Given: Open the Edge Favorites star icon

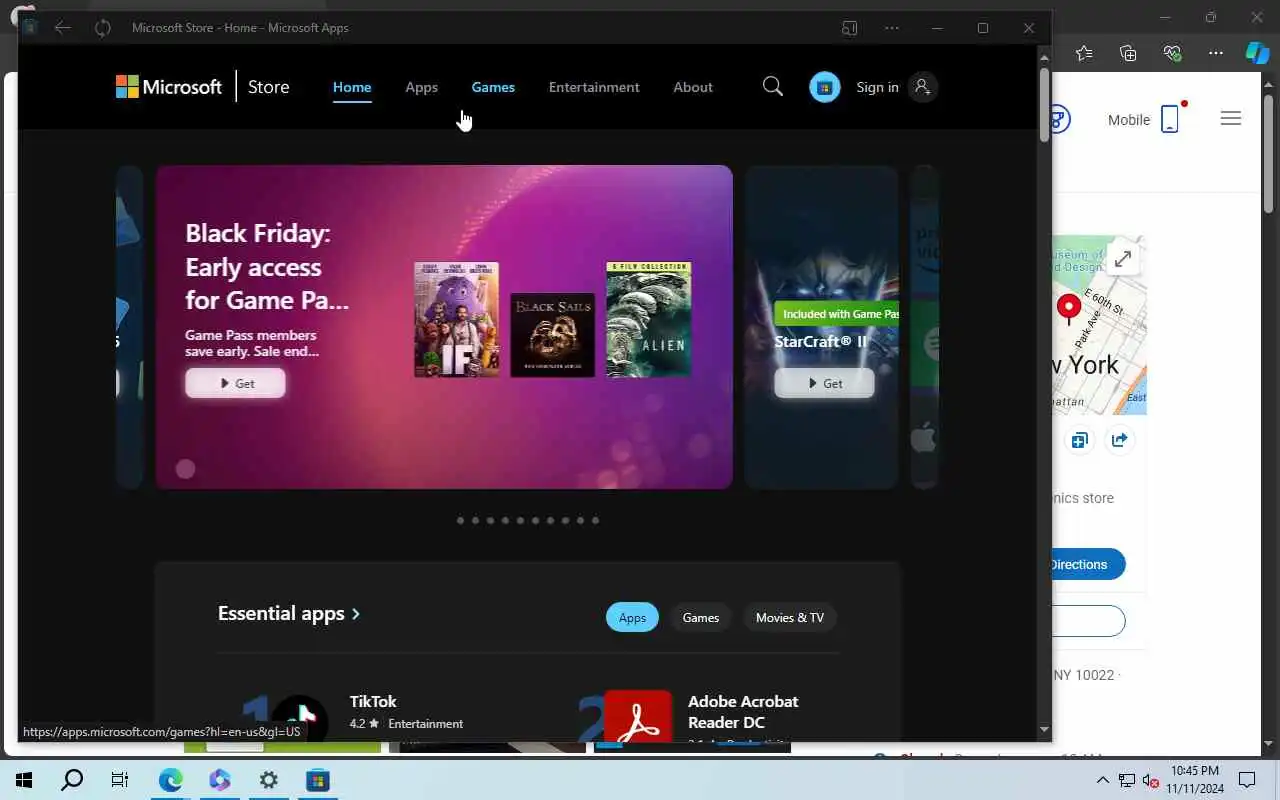Looking at the screenshot, I should pyautogui.click(x=1085, y=53).
